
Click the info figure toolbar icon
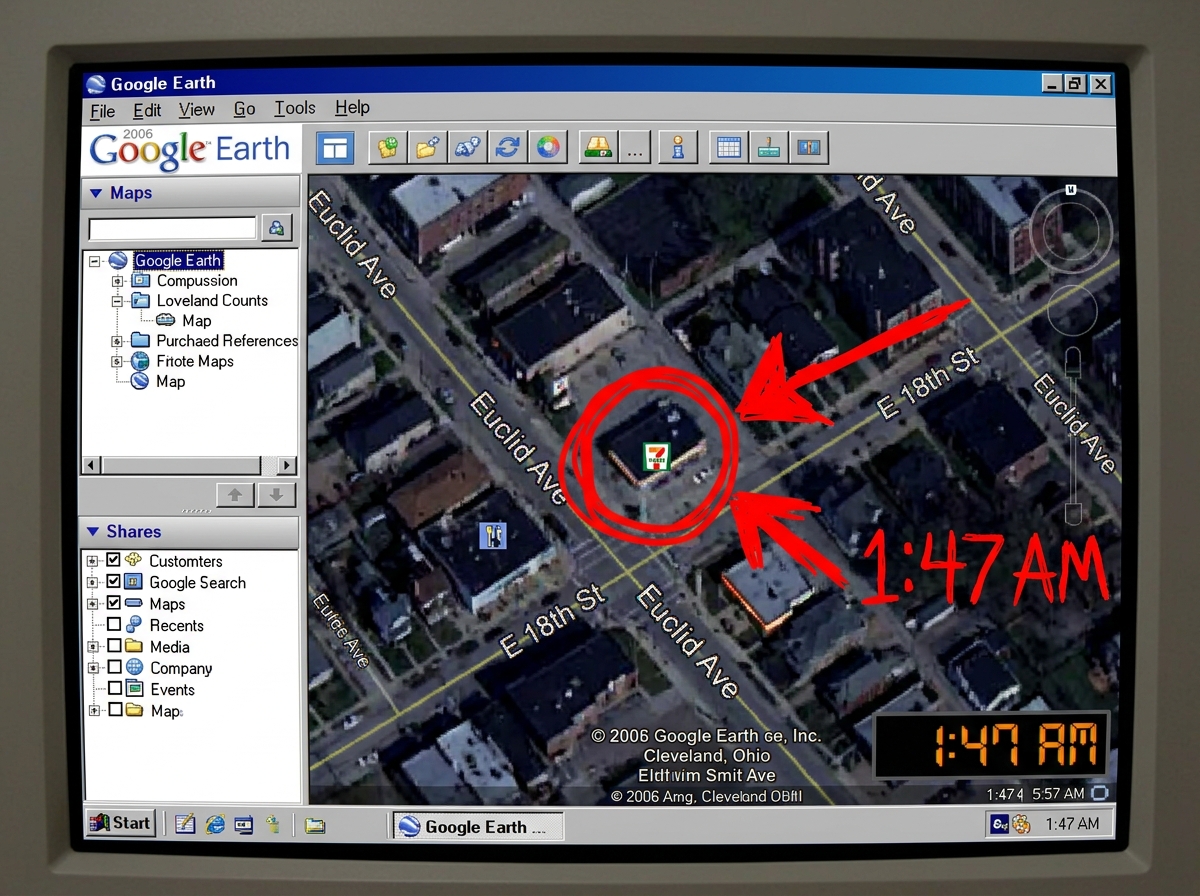[679, 148]
